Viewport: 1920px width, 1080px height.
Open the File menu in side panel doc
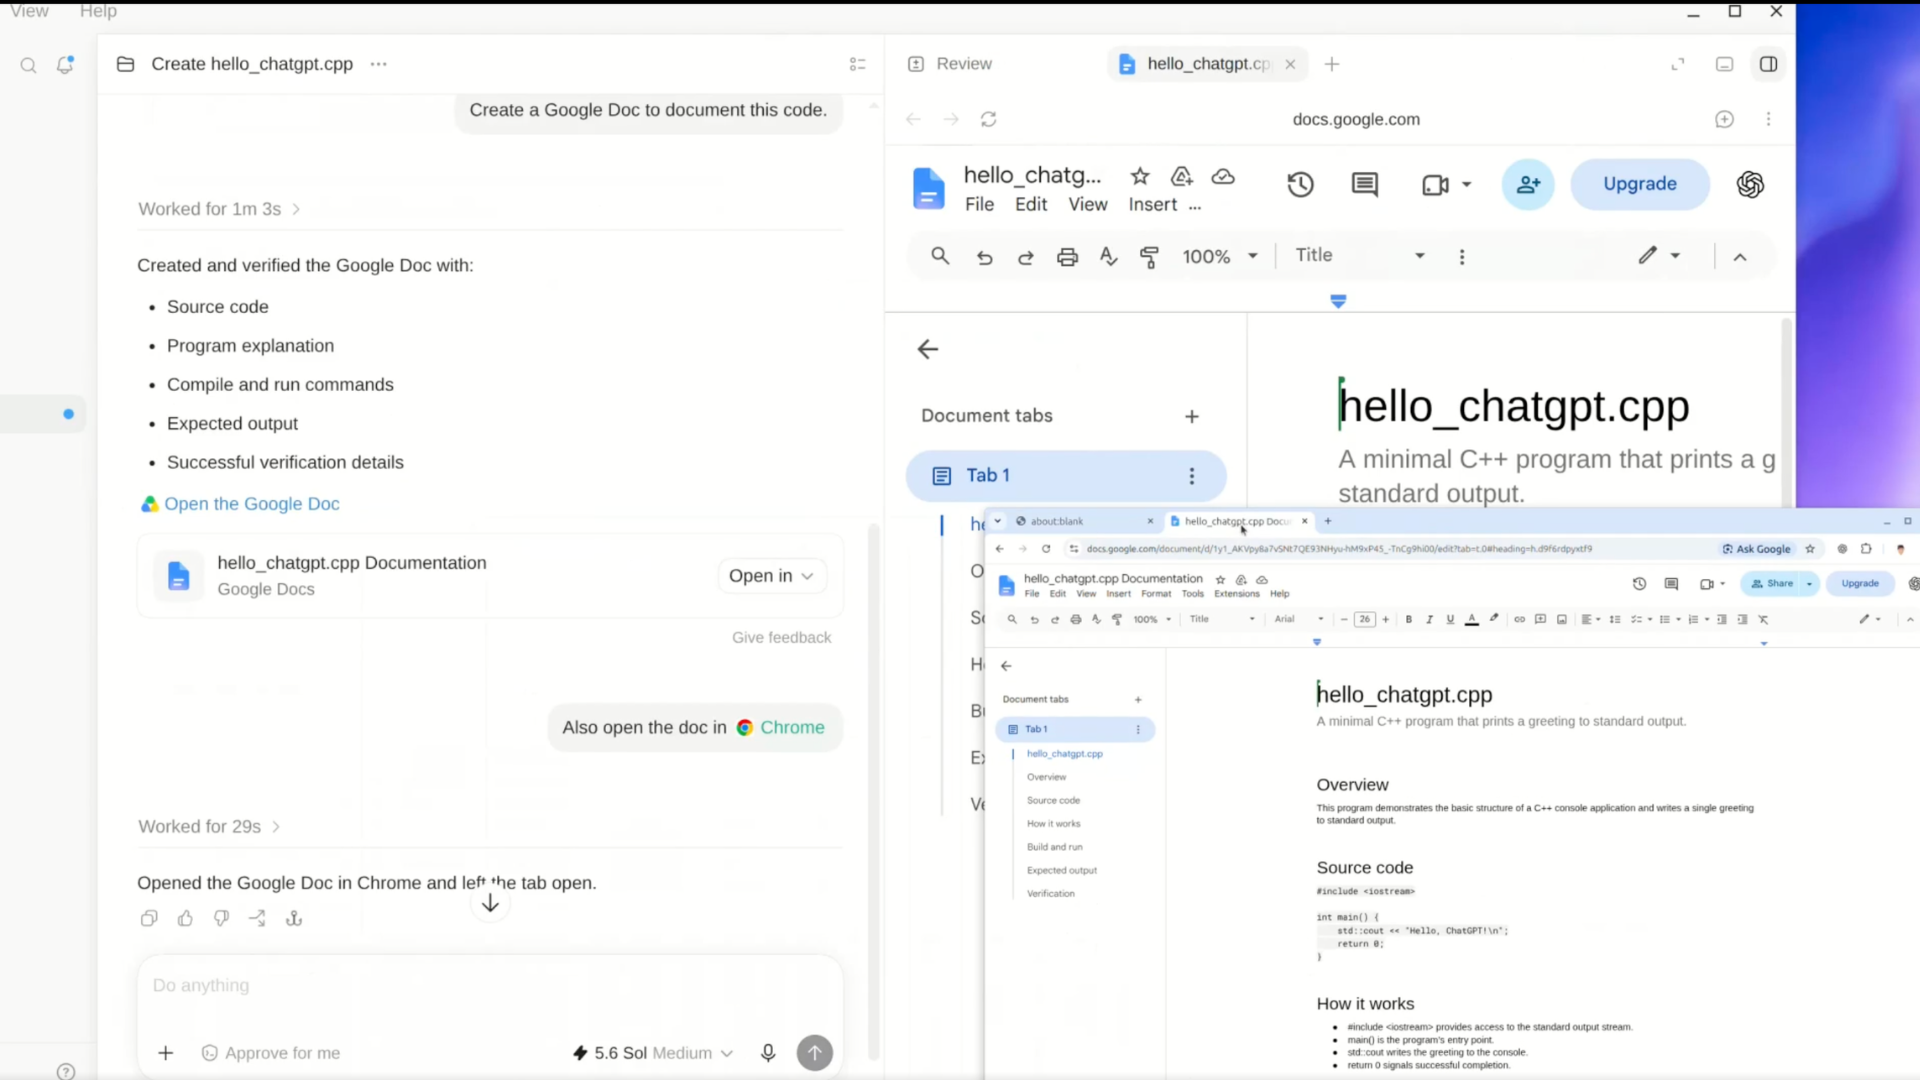click(979, 204)
